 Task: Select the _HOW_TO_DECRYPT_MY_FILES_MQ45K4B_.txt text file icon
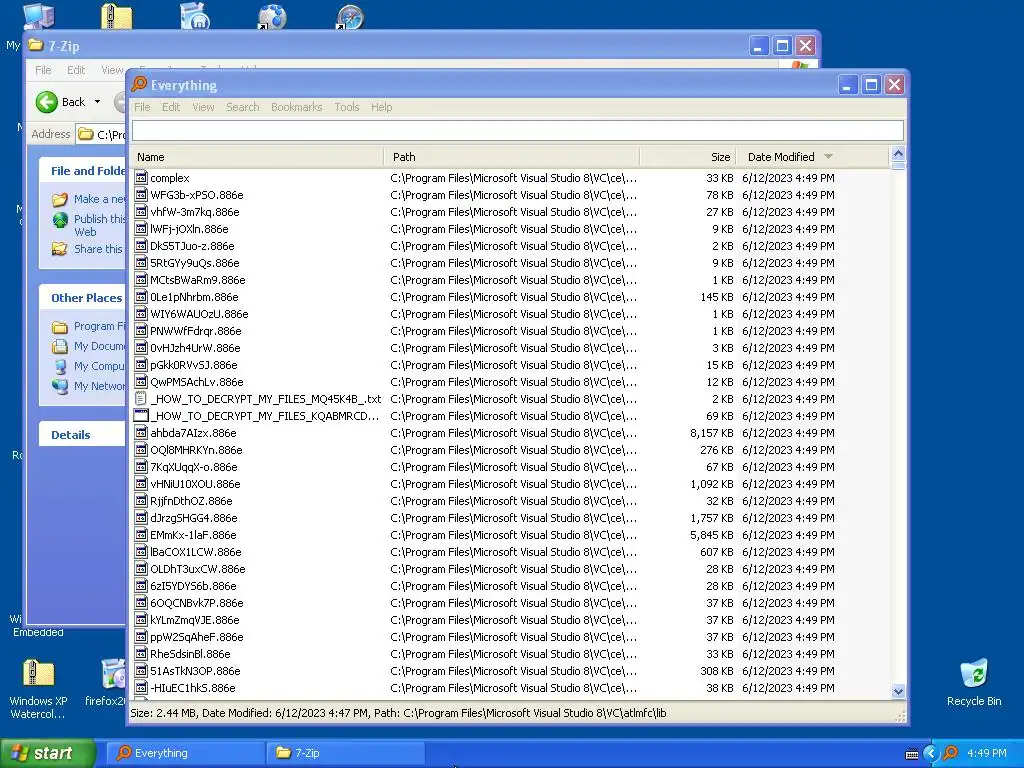click(140, 398)
